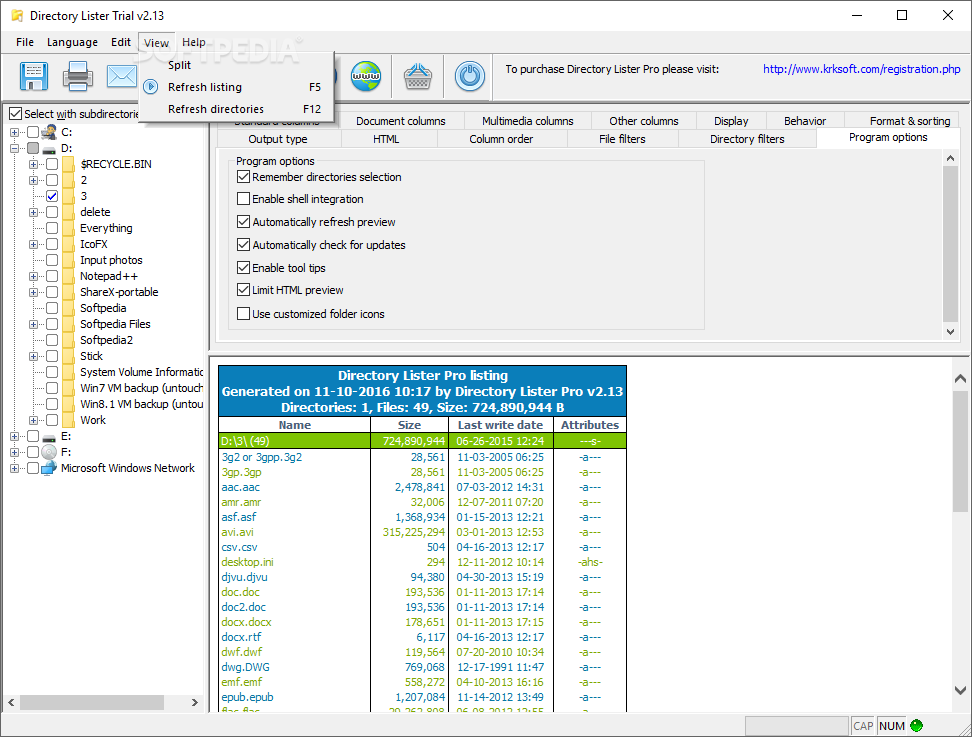This screenshot has width=972, height=737.
Task: Click the Size column header
Action: click(x=409, y=425)
